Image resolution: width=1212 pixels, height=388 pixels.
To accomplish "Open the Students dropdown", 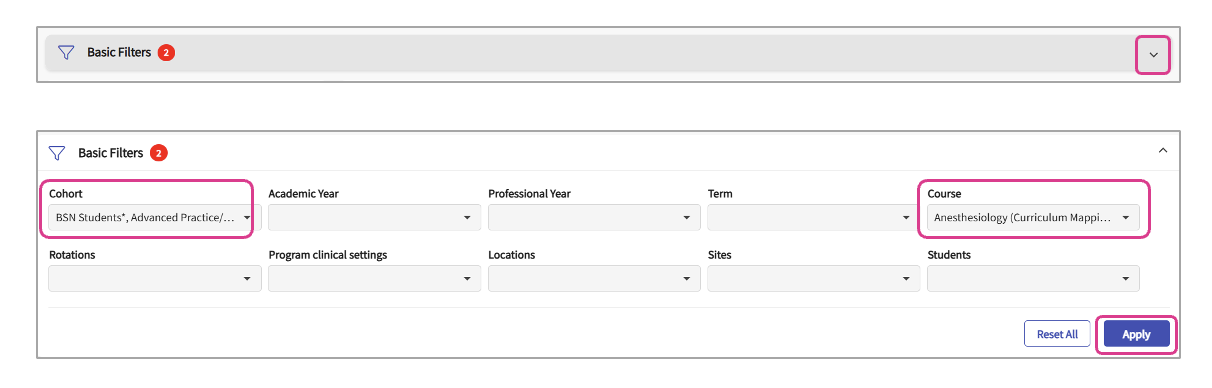I will pos(1033,278).
